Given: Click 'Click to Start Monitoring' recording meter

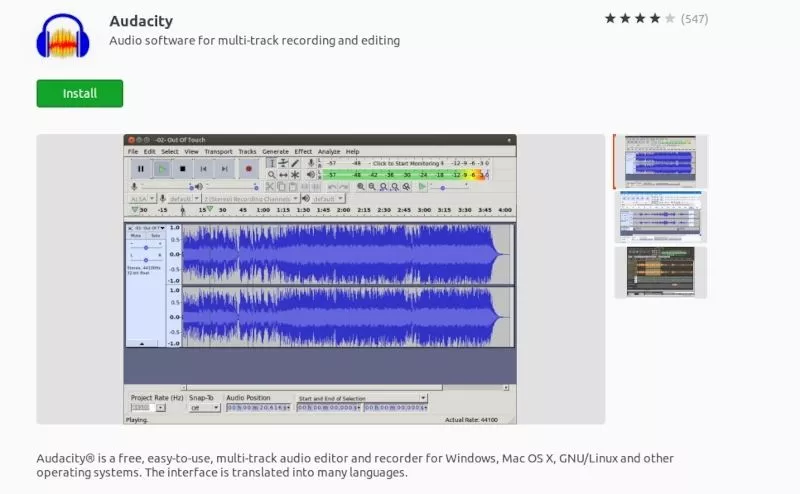Looking at the screenshot, I should [406, 163].
